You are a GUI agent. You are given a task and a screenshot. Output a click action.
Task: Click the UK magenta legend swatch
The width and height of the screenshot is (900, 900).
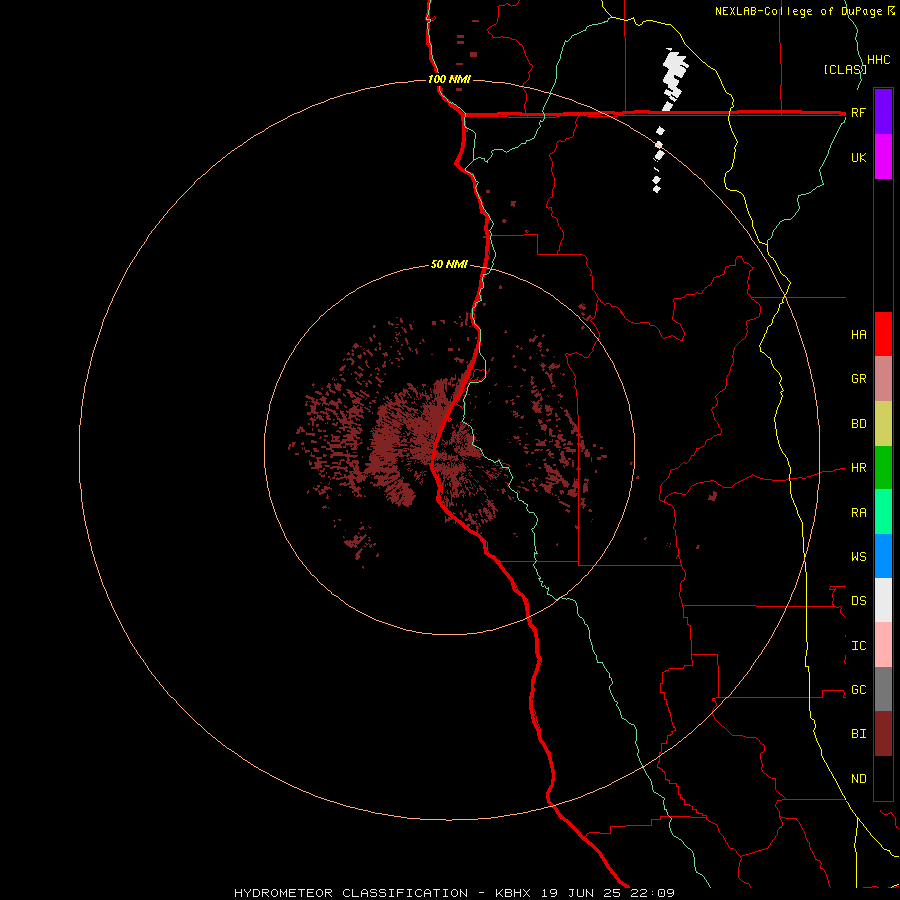(883, 157)
